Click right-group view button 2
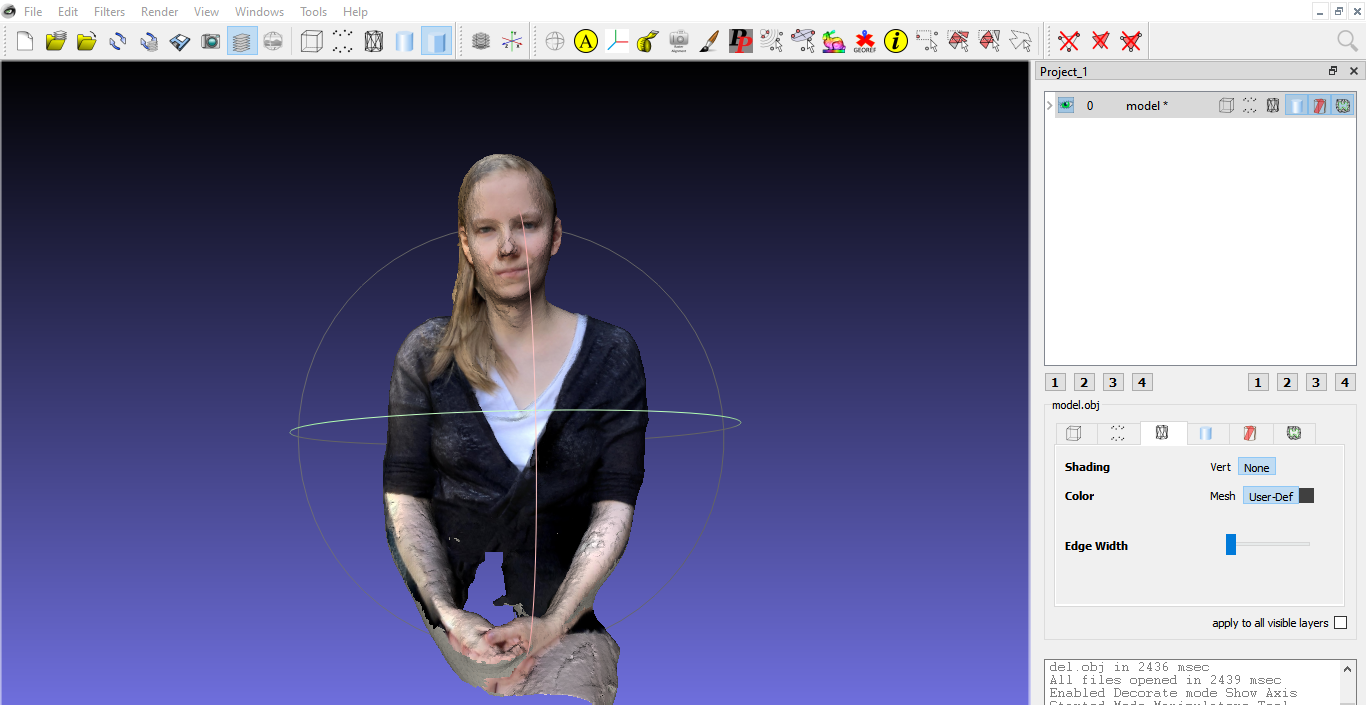The height and width of the screenshot is (705, 1366). pos(1288,382)
